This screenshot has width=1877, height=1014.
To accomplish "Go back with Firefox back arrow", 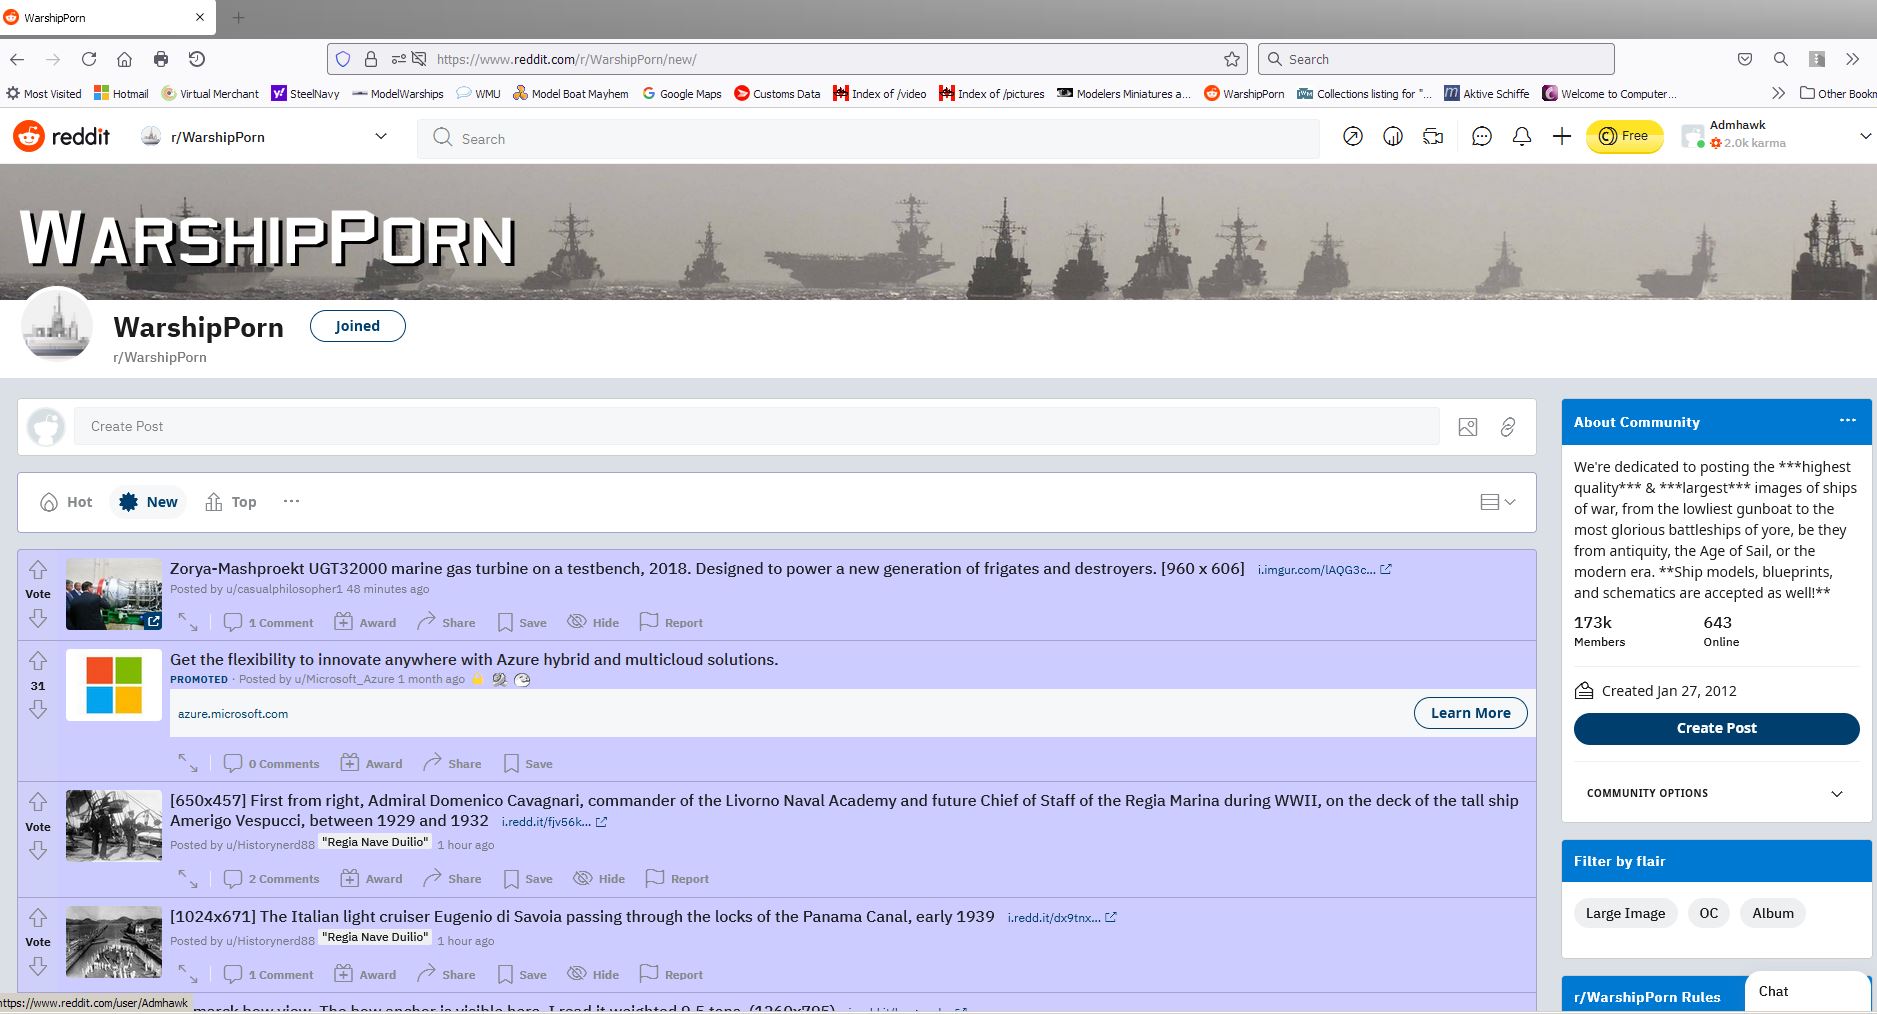I will [x=17, y=59].
